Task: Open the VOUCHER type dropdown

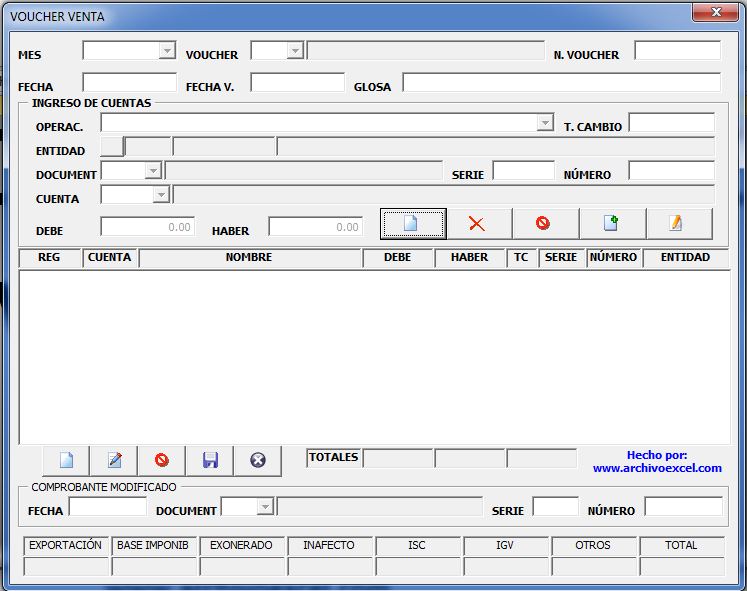Action: 295,50
